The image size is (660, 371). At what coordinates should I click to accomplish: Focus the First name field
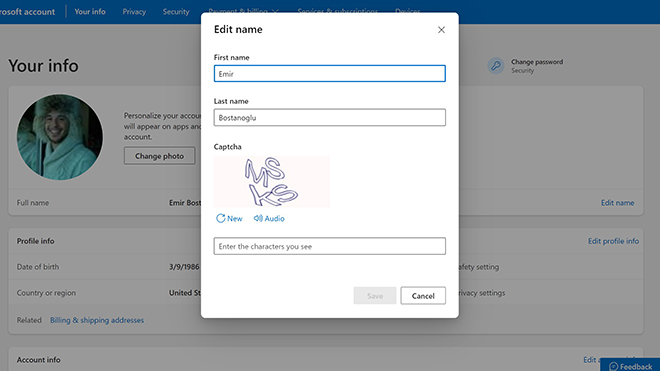point(330,74)
